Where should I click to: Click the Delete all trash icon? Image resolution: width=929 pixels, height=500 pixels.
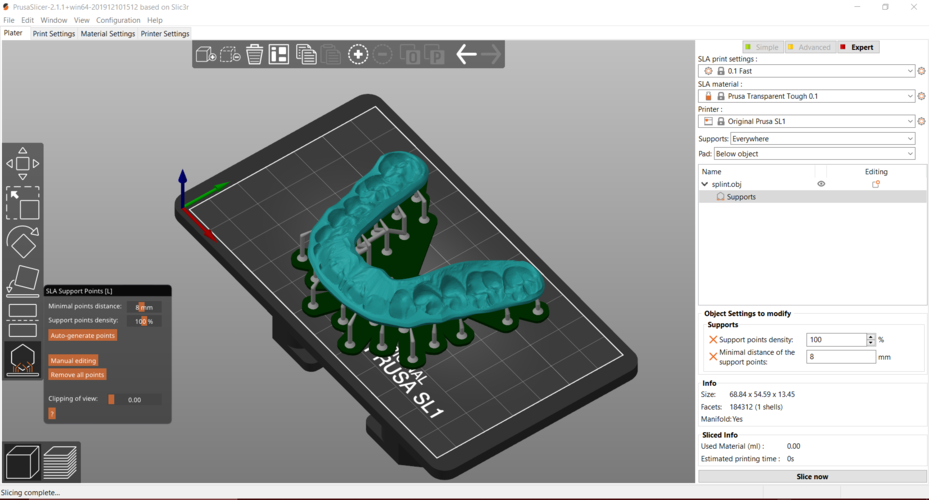(x=254, y=55)
